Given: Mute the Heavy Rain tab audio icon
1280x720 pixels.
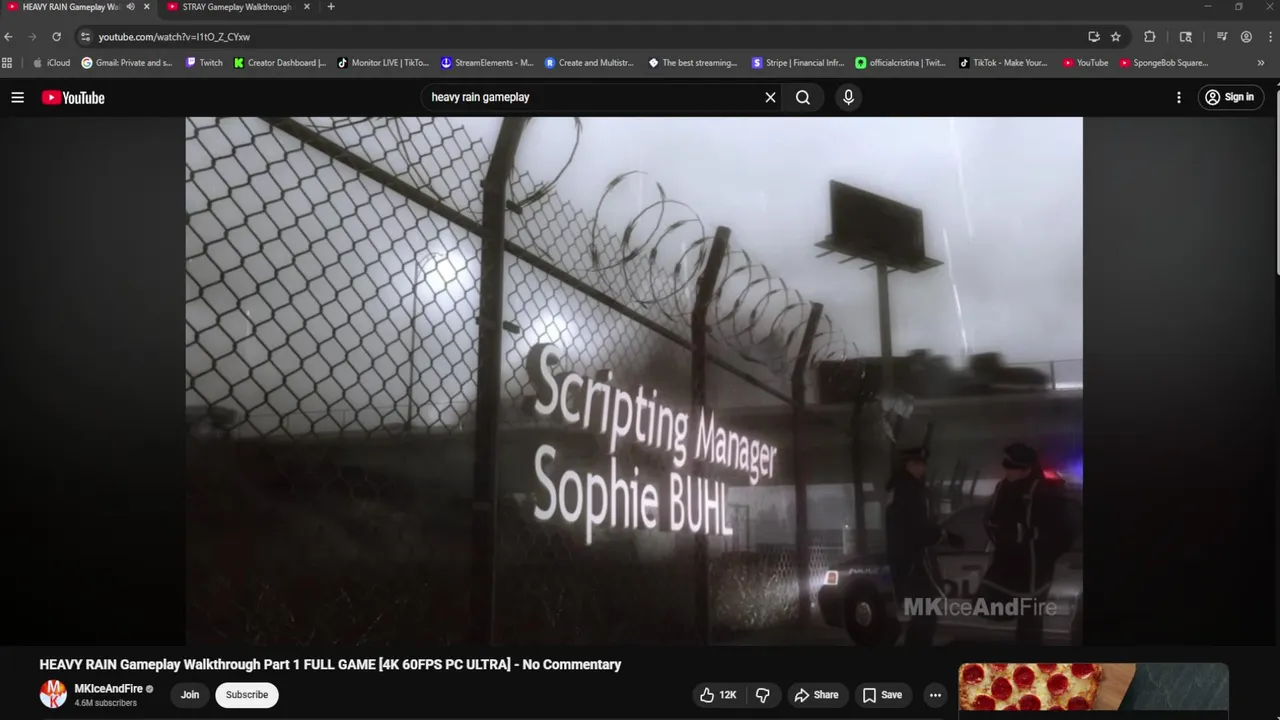Looking at the screenshot, I should (x=130, y=7).
